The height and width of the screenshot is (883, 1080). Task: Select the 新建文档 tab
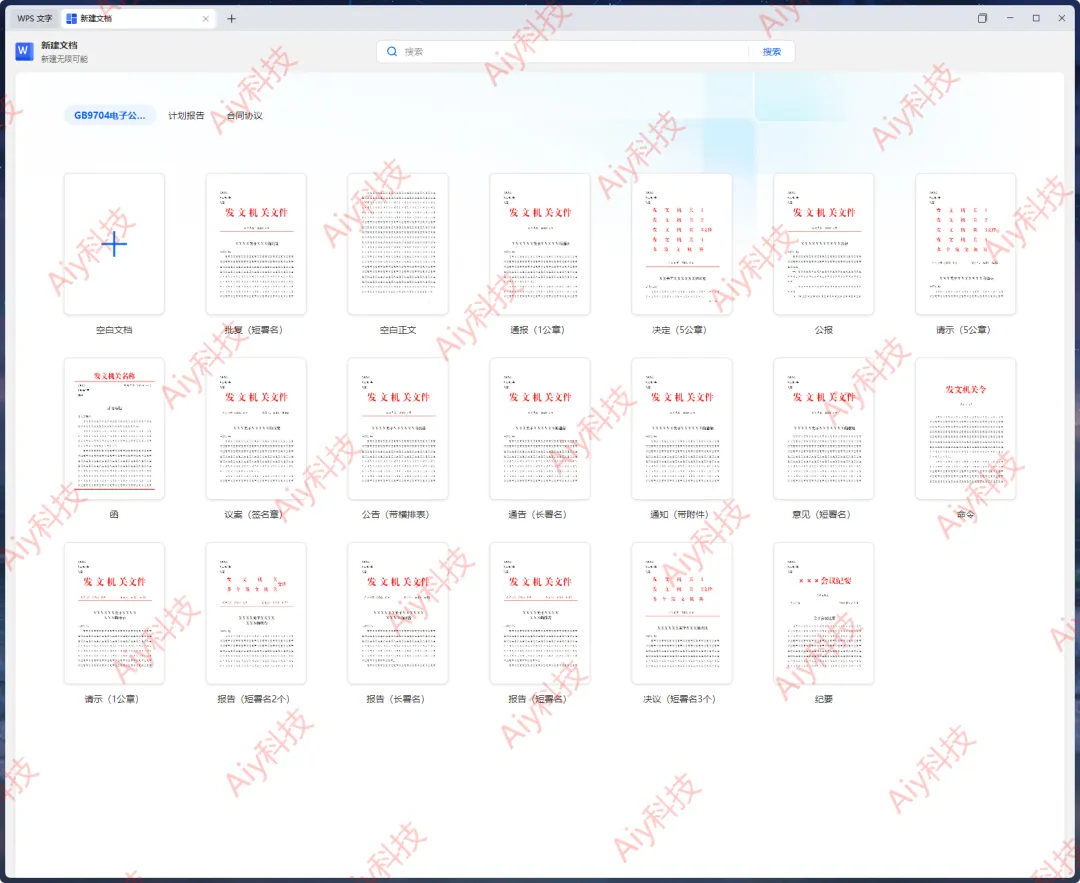coord(138,19)
